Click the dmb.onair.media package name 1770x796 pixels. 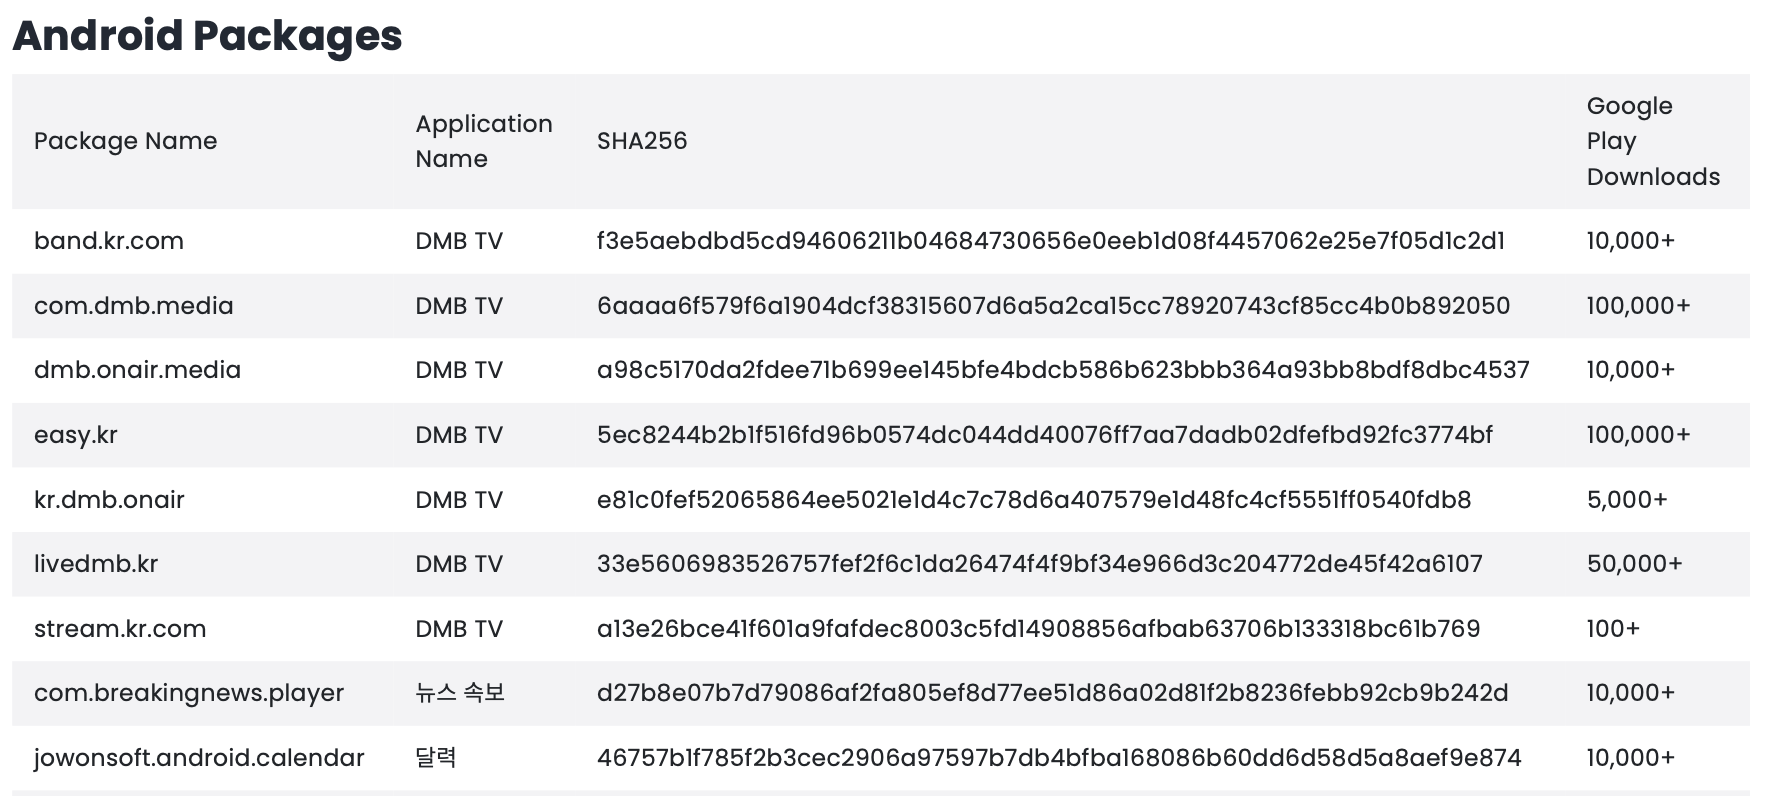137,370
